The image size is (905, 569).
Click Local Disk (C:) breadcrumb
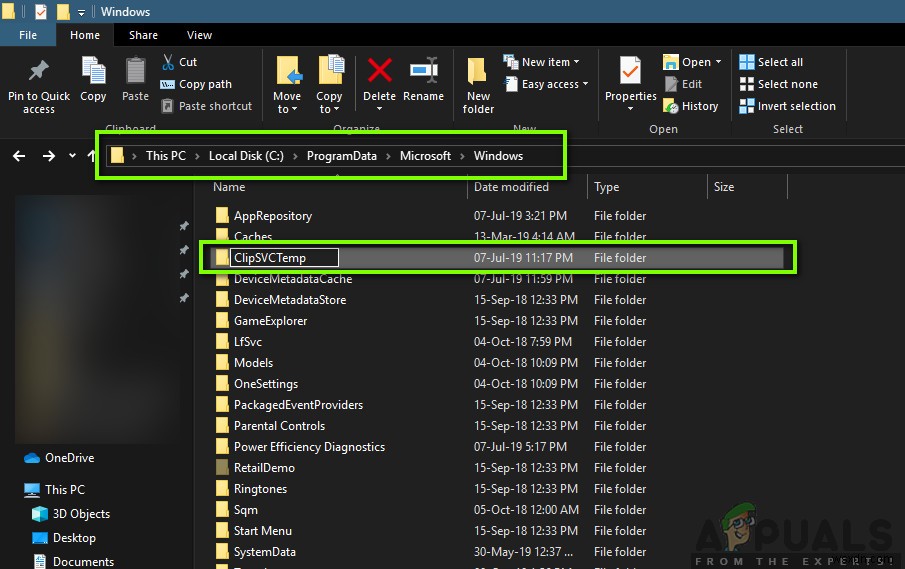coord(246,156)
